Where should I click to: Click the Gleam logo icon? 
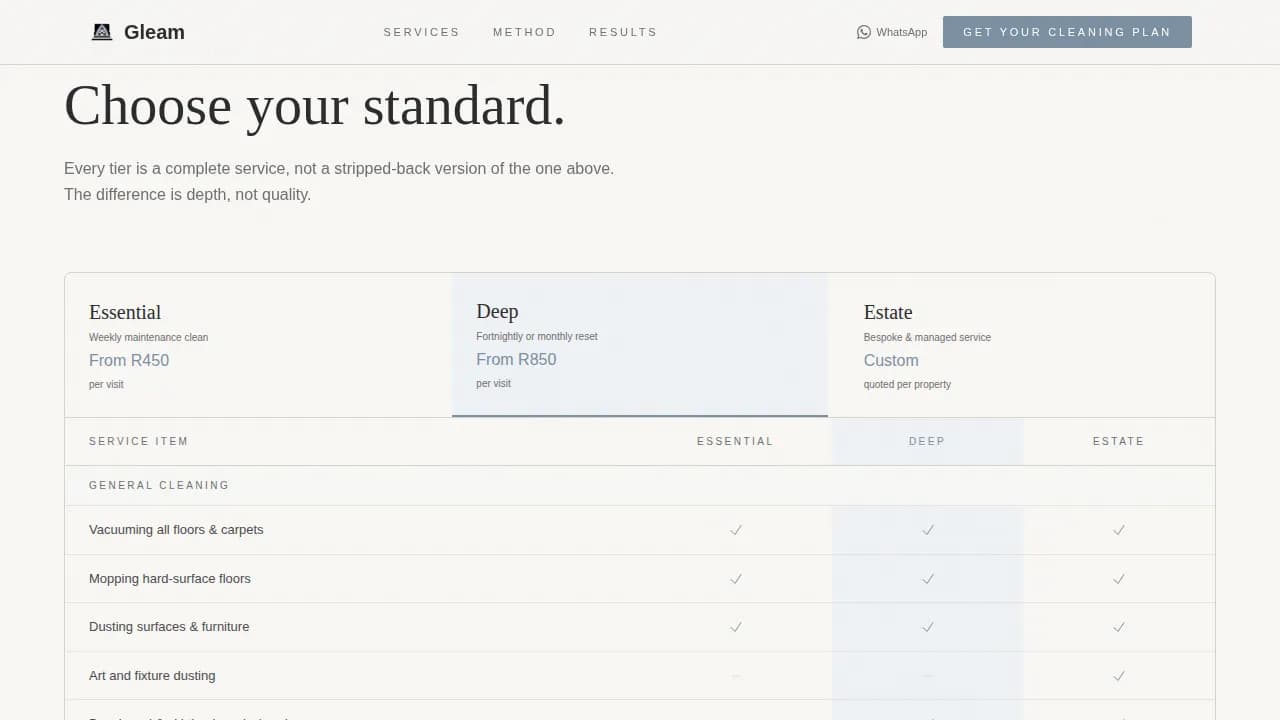[x=101, y=31]
